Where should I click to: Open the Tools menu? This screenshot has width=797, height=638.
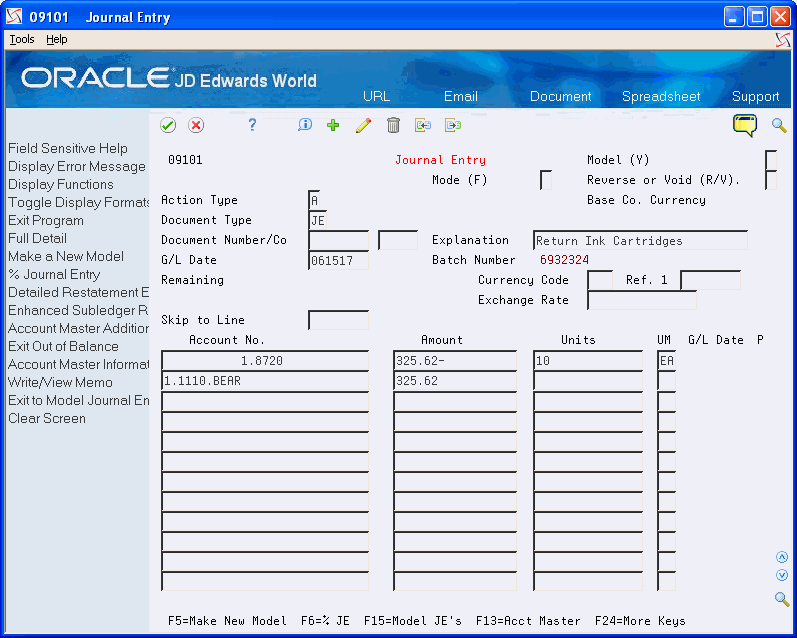(x=22, y=39)
